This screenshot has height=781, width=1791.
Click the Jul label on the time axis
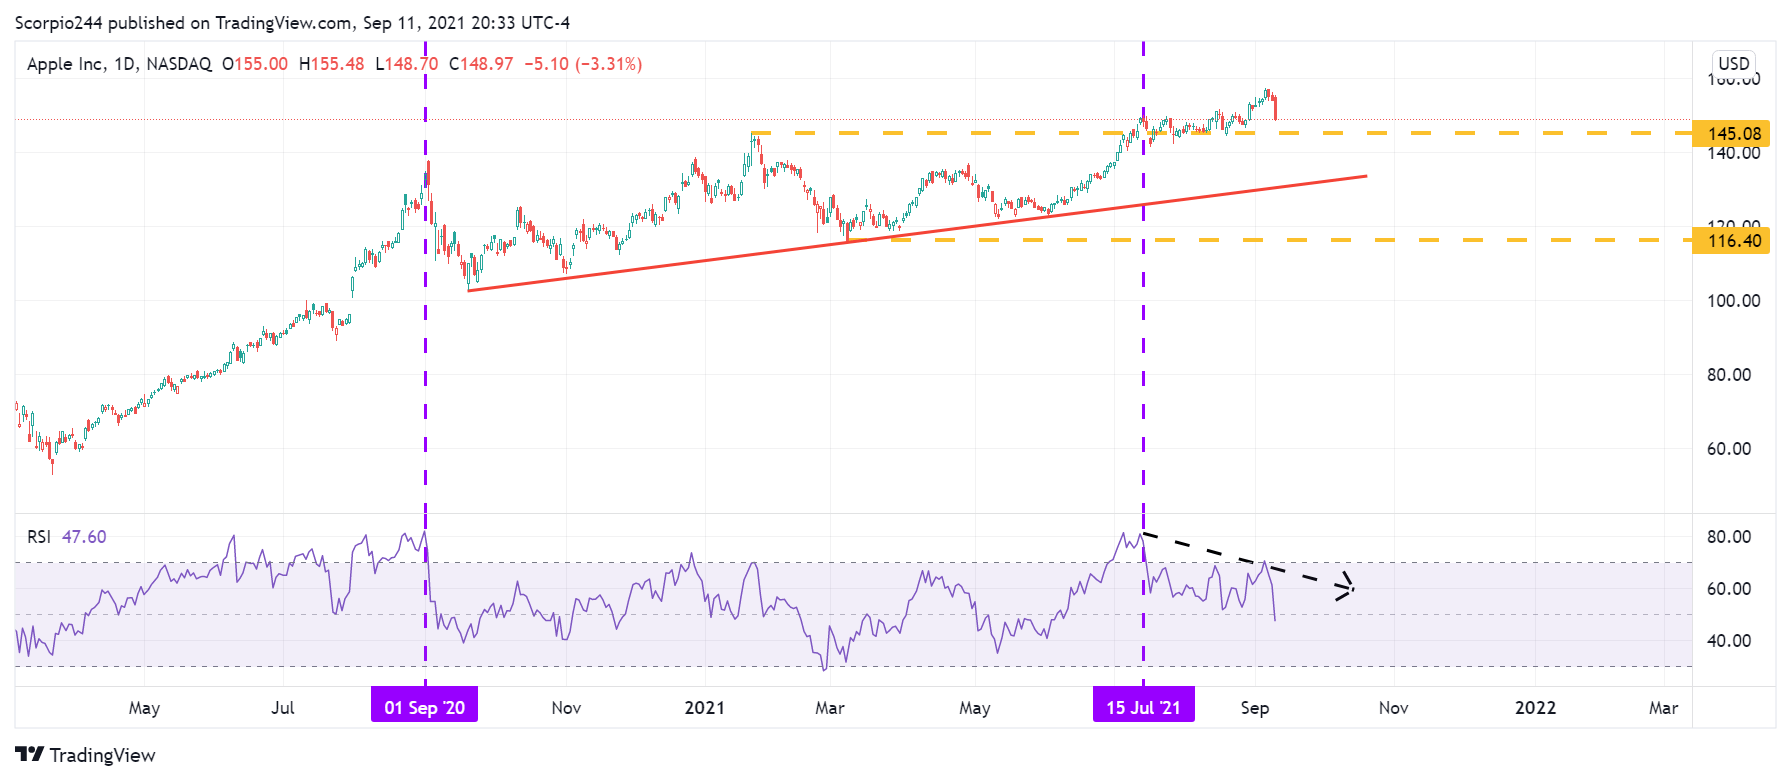click(x=283, y=708)
